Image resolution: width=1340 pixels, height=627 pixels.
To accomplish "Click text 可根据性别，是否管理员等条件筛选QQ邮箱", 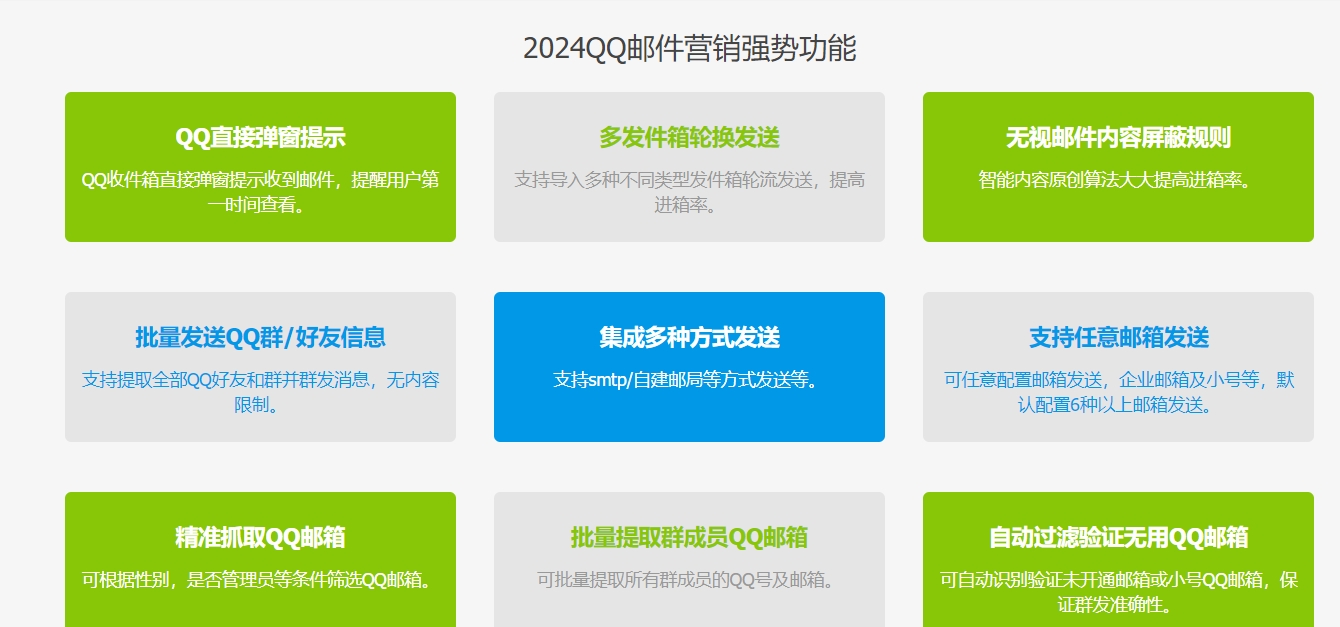I will pyautogui.click(x=255, y=580).
